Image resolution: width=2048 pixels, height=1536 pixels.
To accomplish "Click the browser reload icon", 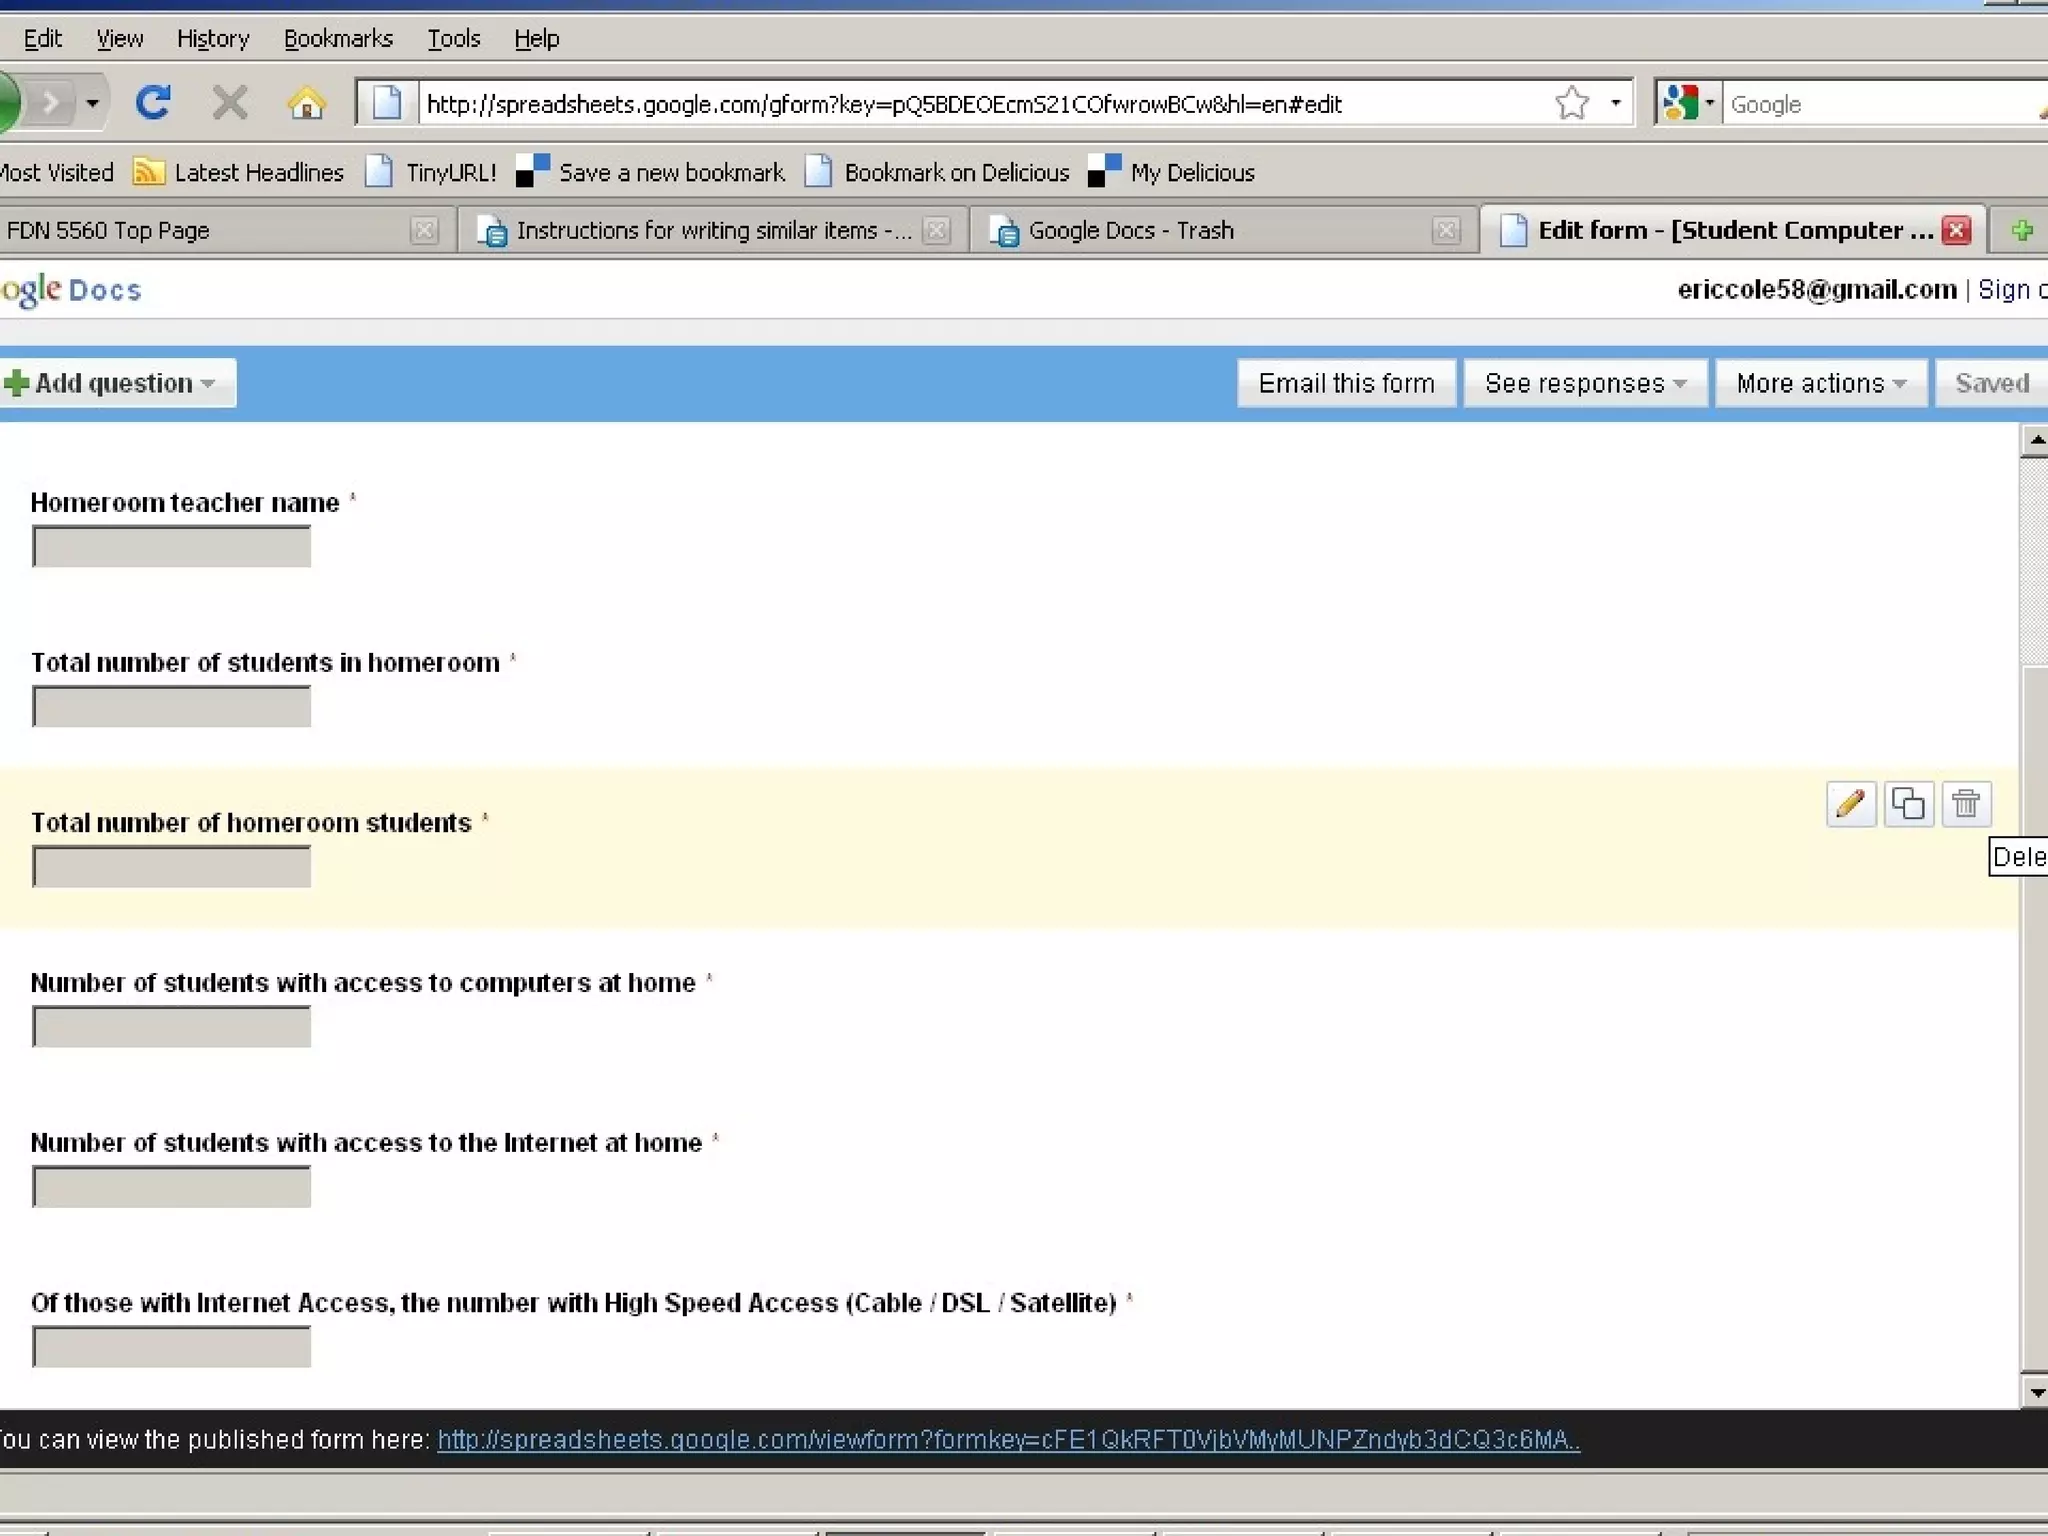I will pos(153,103).
